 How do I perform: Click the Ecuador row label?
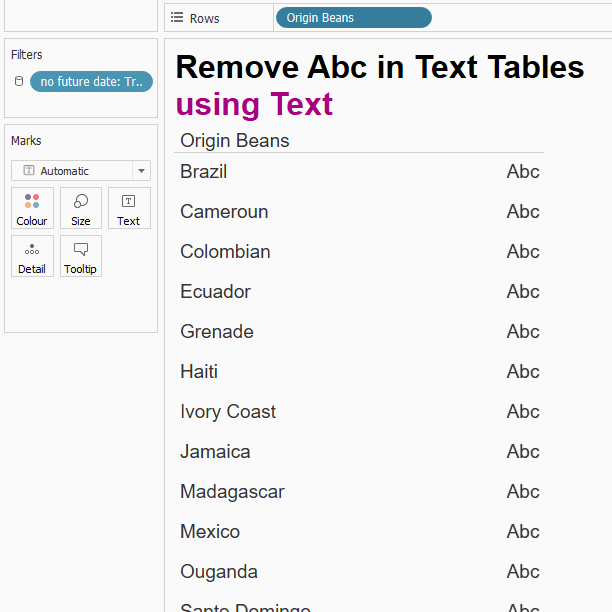click(215, 292)
